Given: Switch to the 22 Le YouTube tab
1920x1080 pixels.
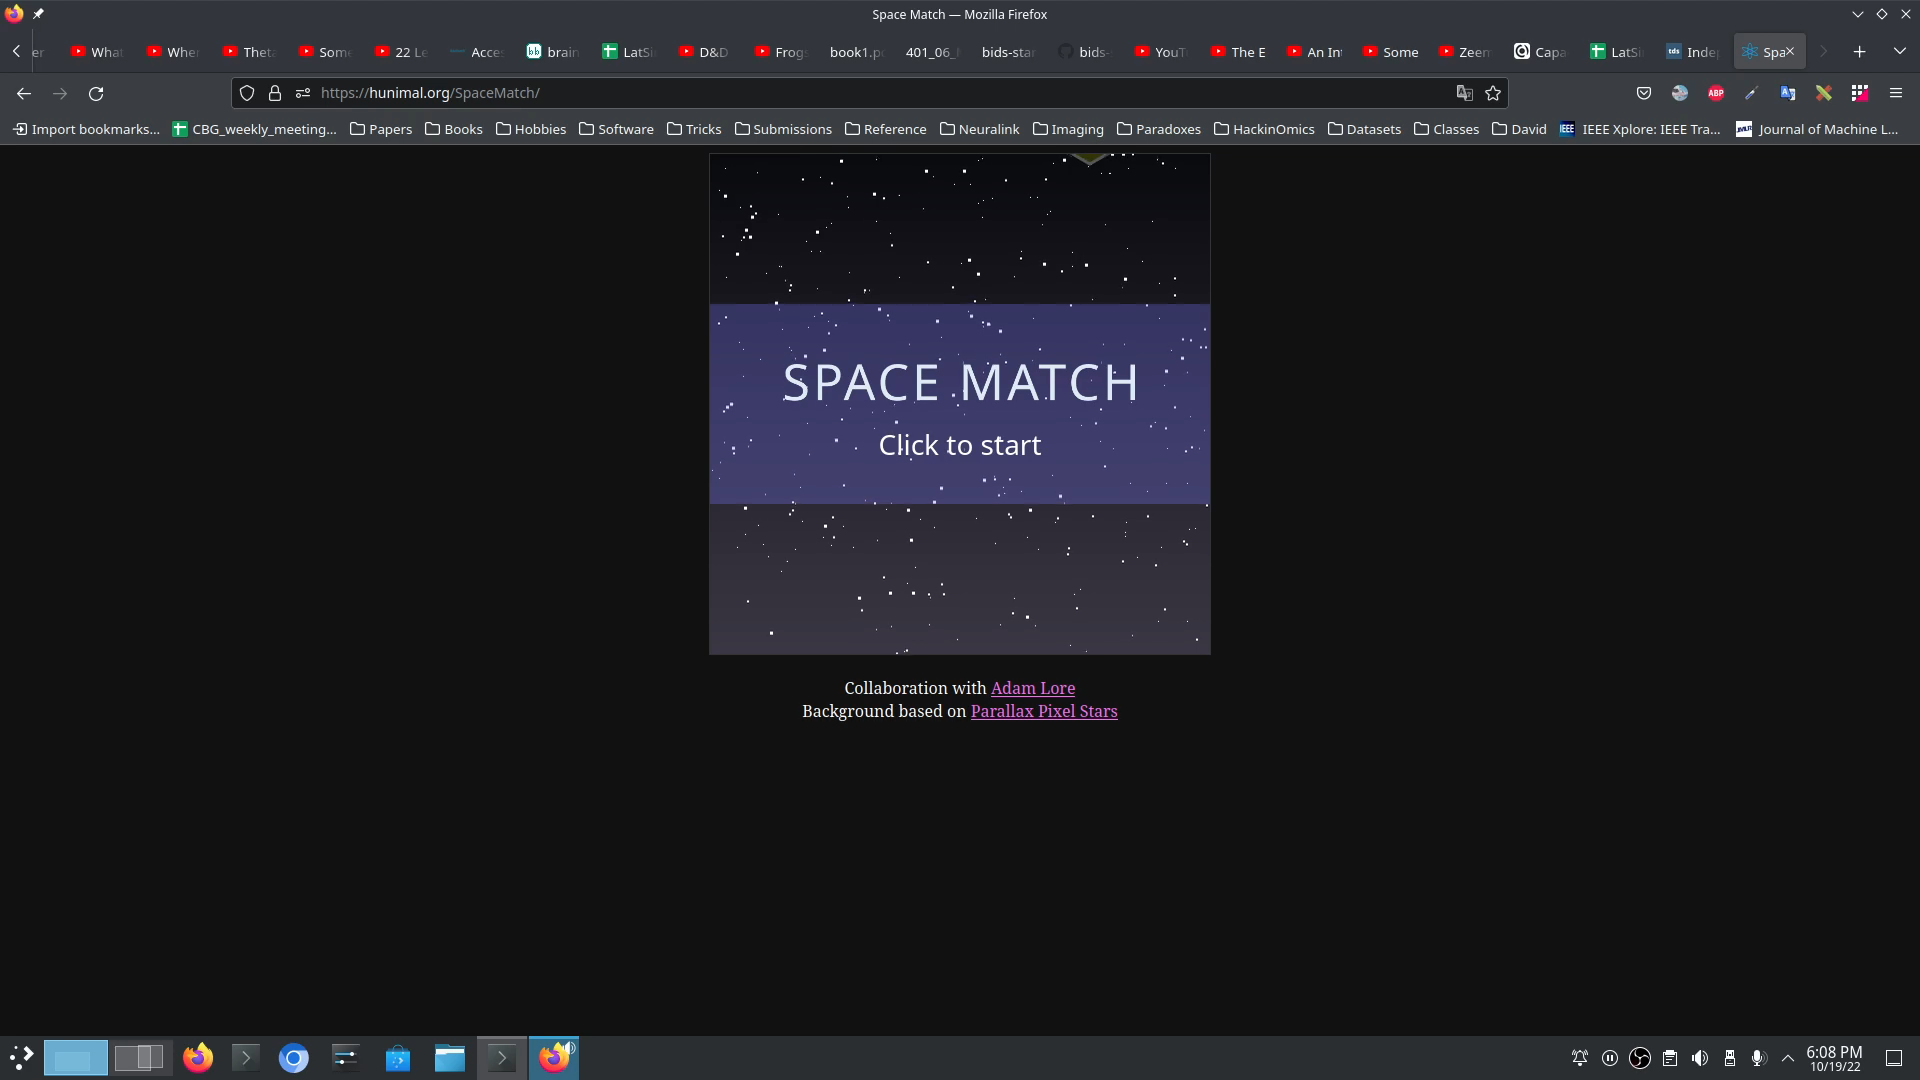Looking at the screenshot, I should point(402,52).
